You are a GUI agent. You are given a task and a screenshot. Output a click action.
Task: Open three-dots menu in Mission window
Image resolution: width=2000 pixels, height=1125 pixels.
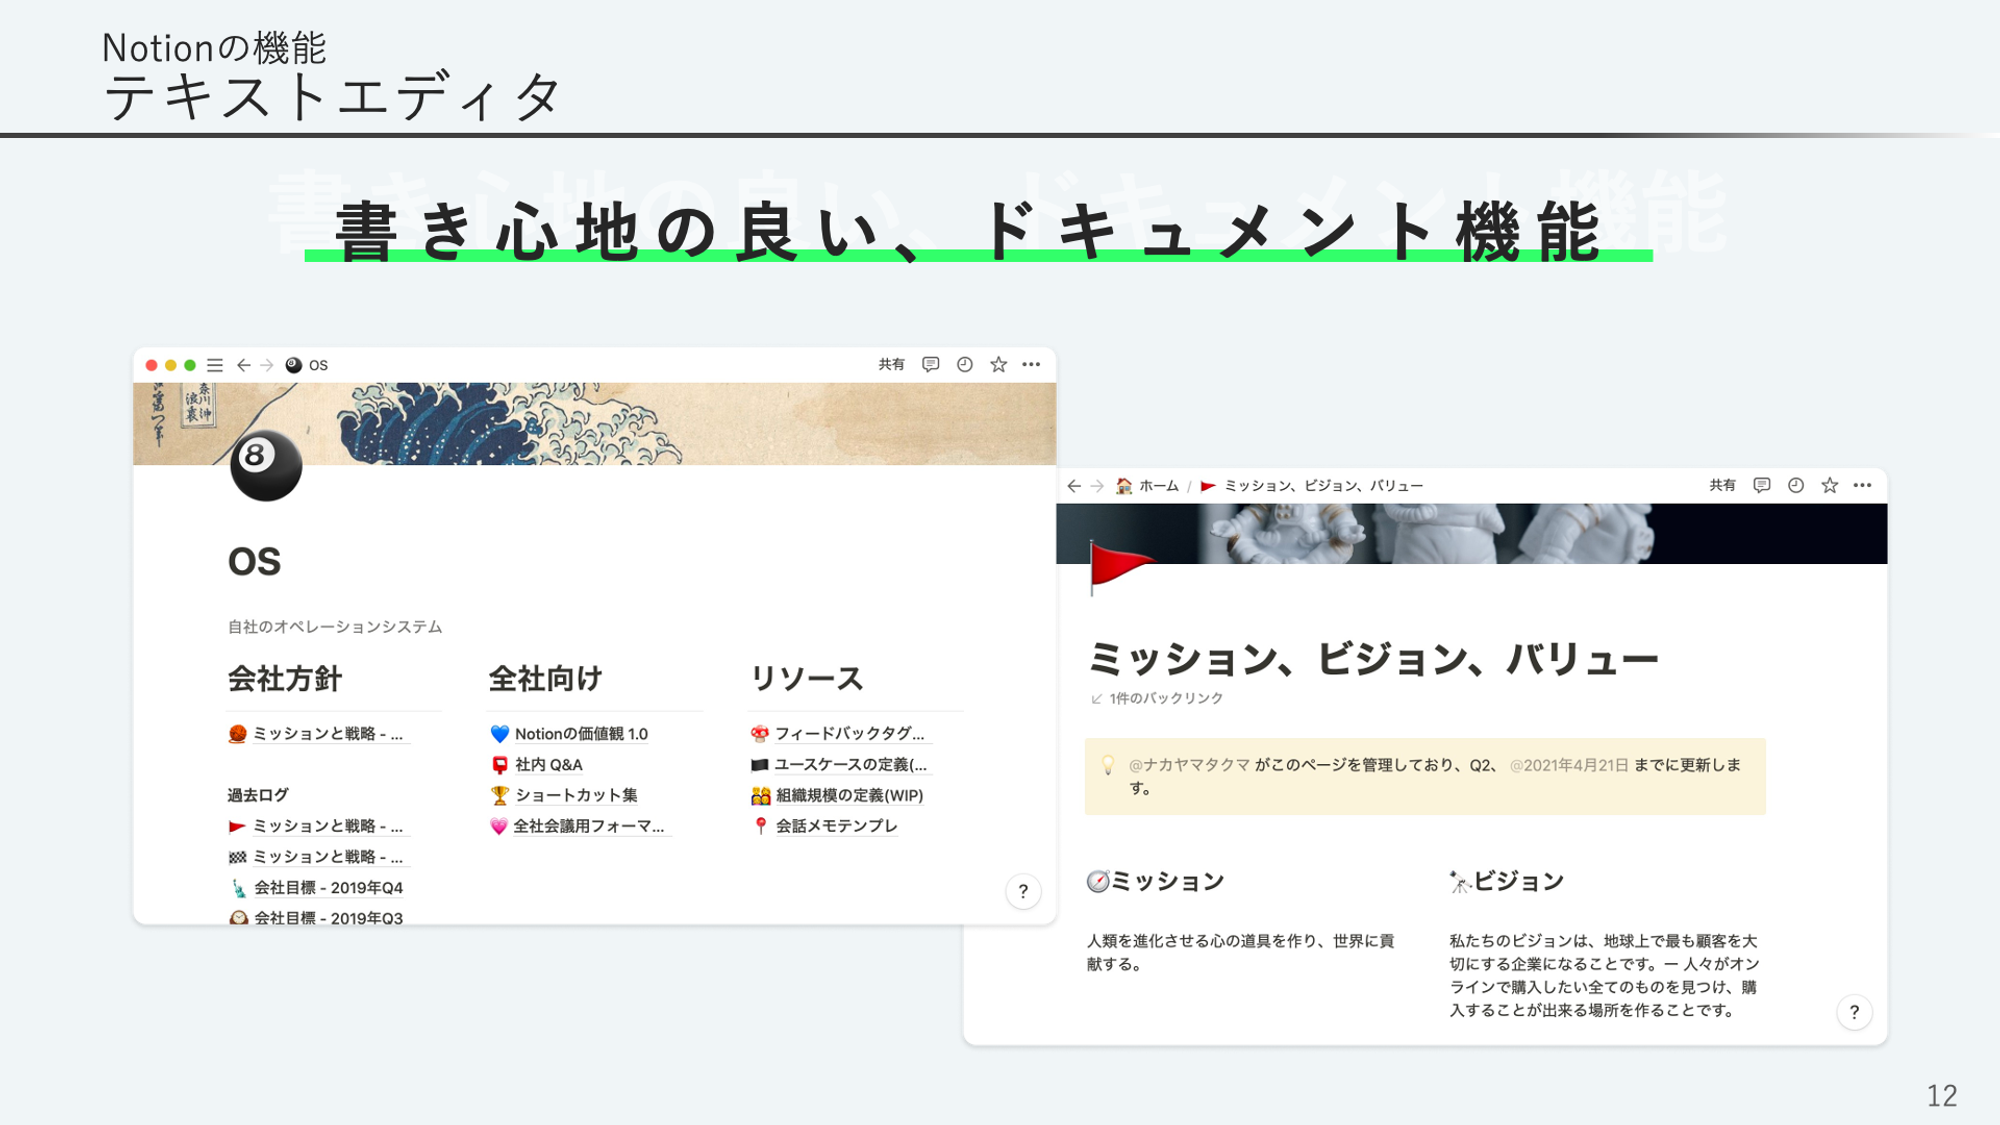coord(1862,486)
